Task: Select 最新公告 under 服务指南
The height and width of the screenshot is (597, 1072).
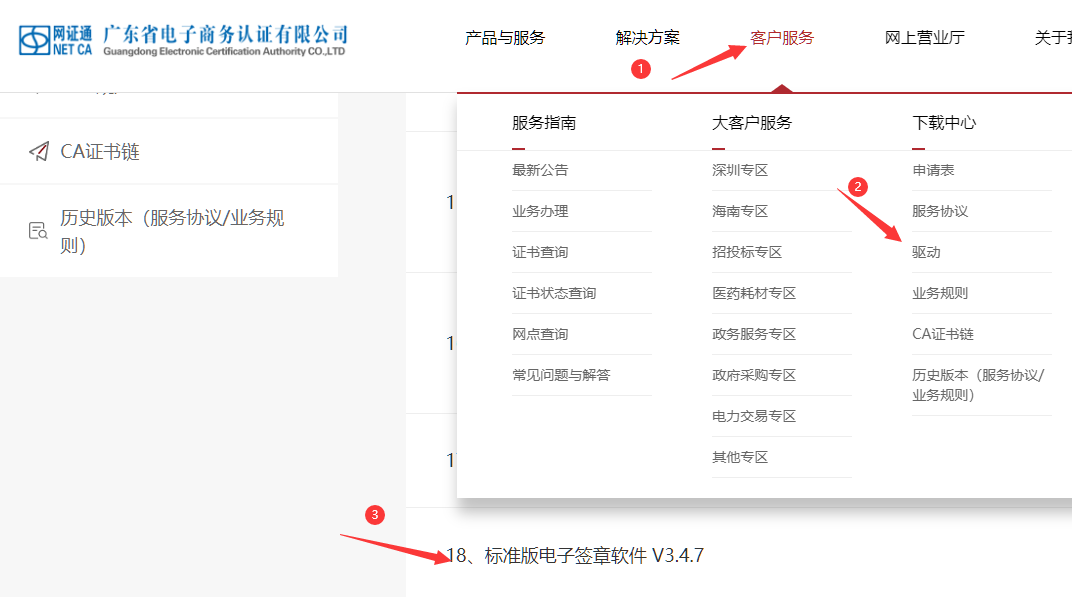Action: pyautogui.click(x=540, y=170)
